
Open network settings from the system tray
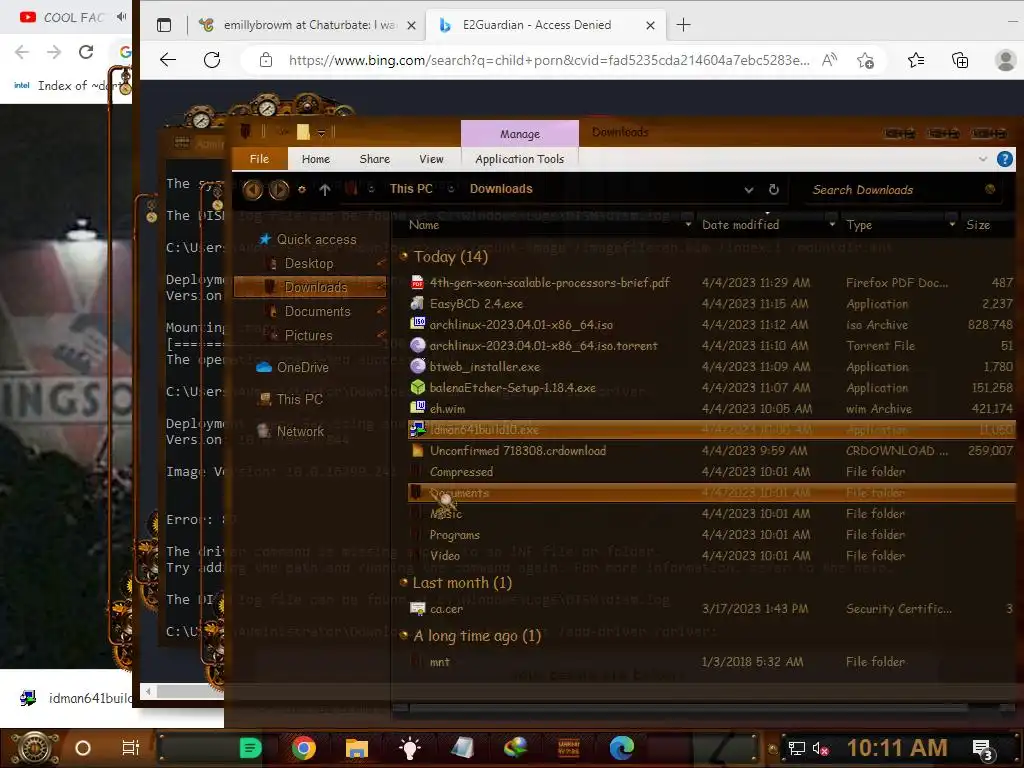click(x=796, y=748)
